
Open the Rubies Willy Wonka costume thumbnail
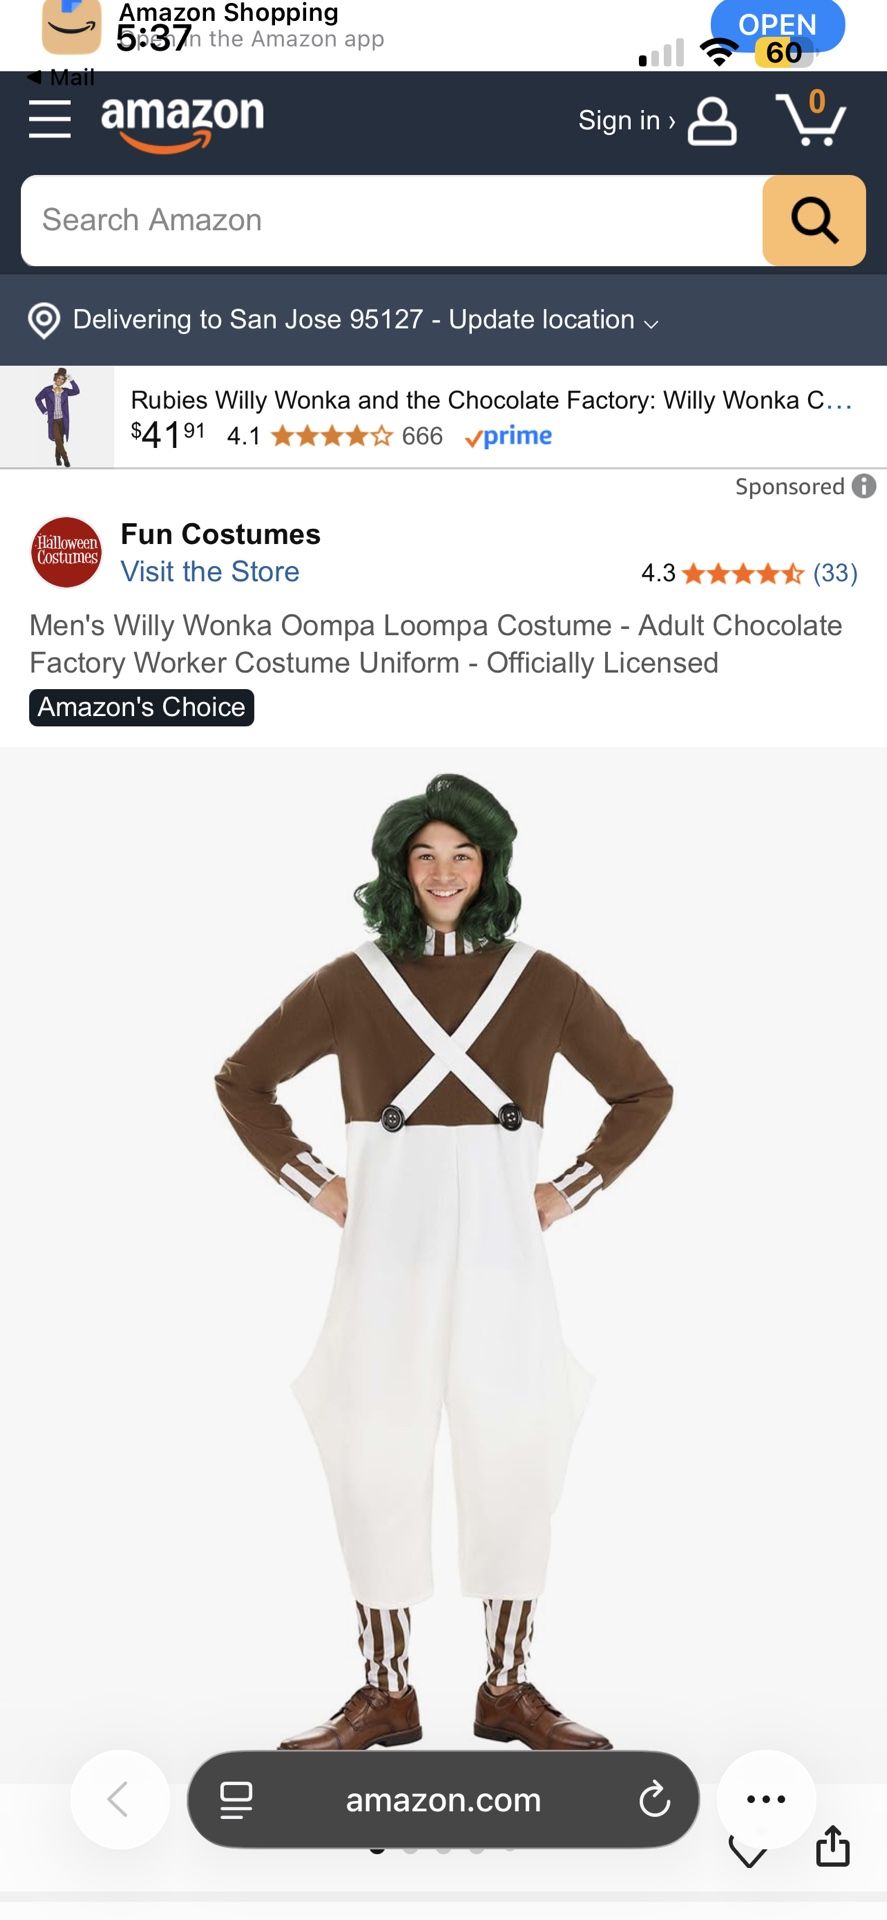click(57, 417)
